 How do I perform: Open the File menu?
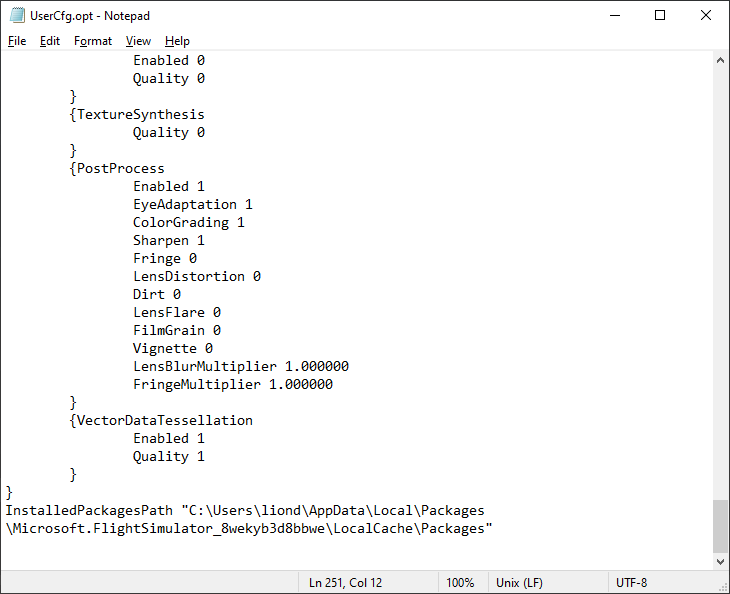pyautogui.click(x=17, y=41)
